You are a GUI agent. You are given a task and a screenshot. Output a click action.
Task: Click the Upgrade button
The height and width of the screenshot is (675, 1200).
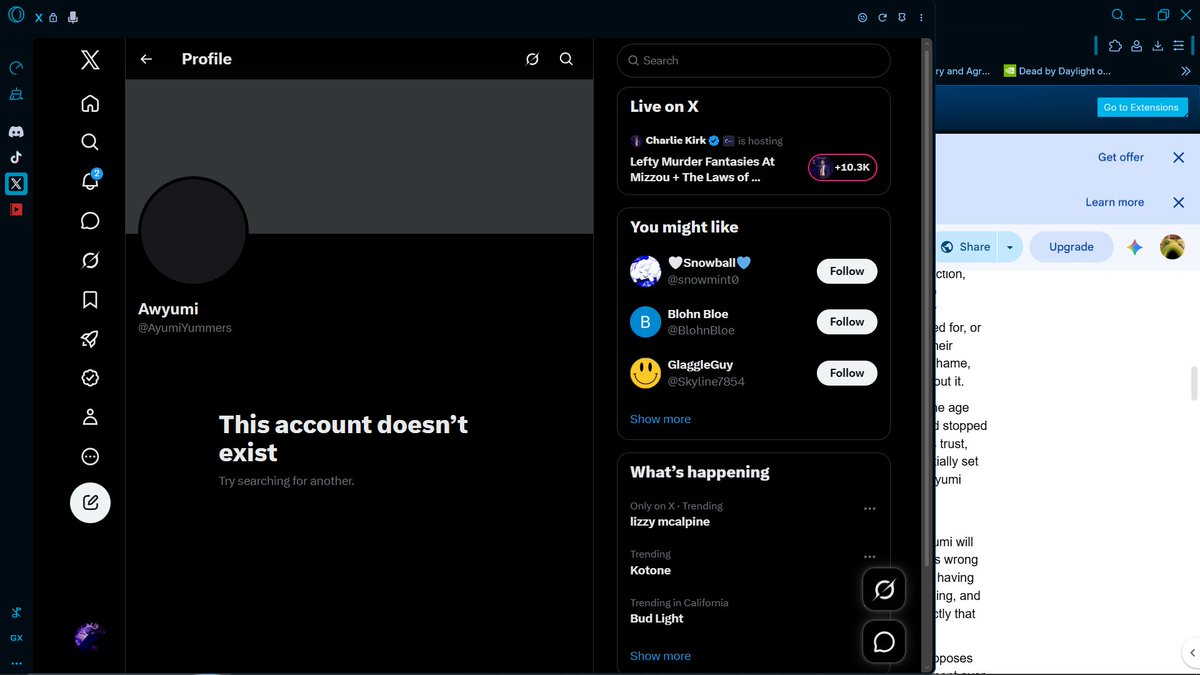coord(1071,247)
